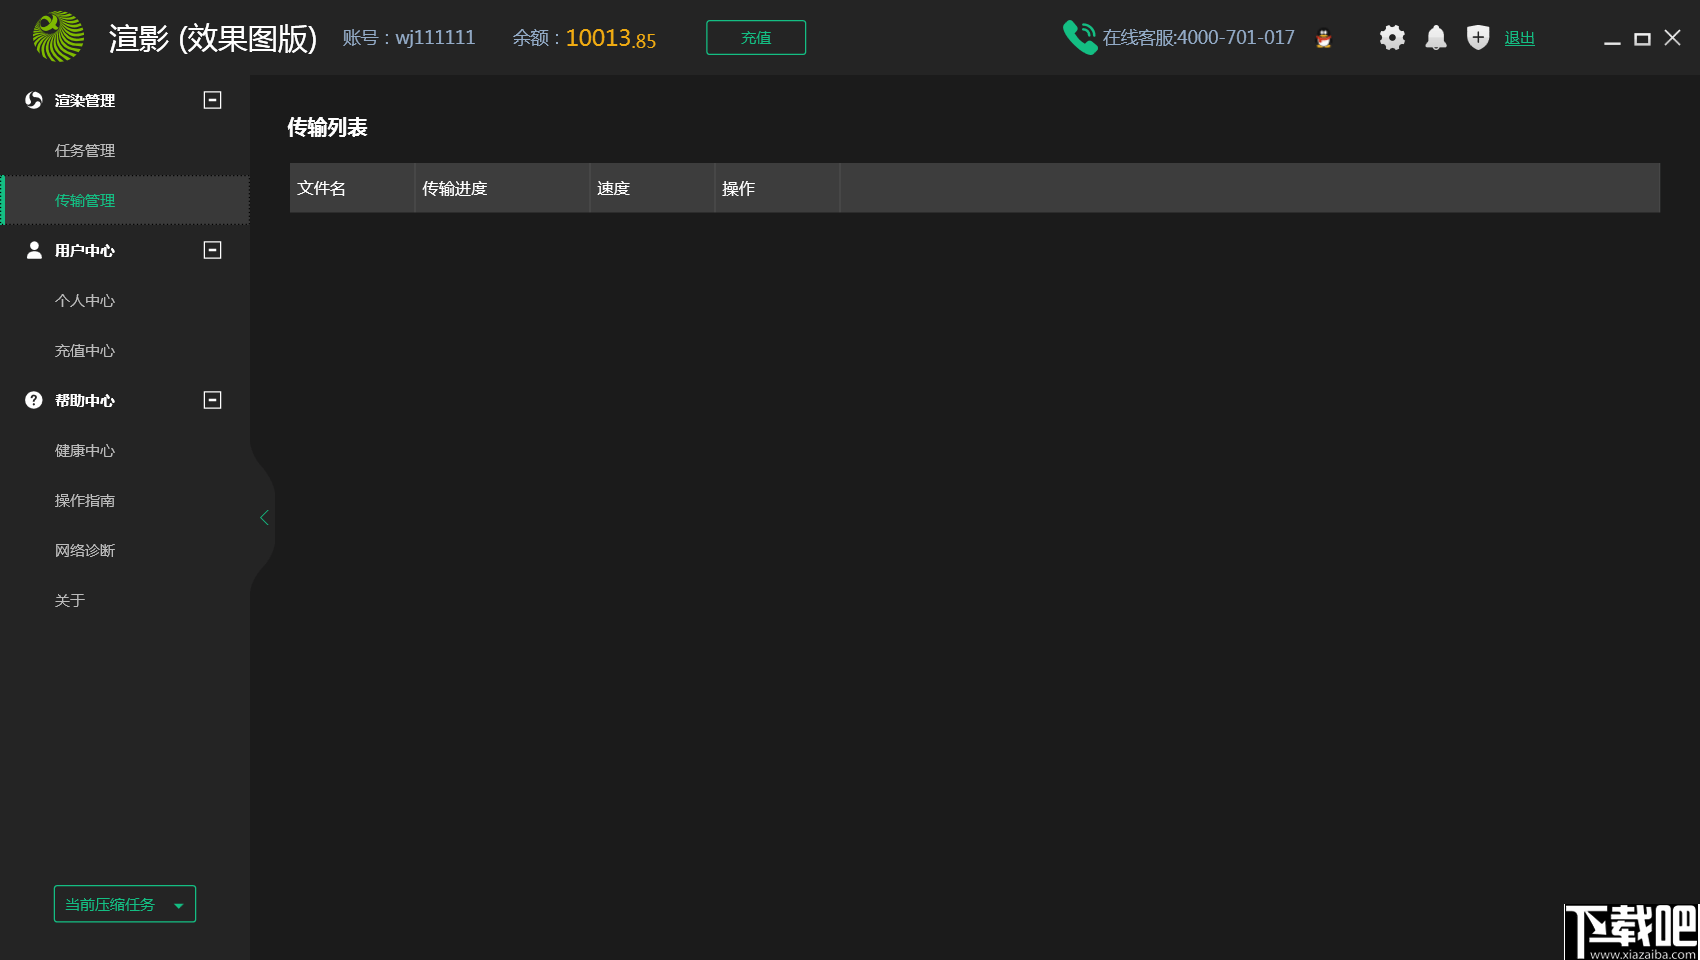Click the 用户中心 section label
Viewport: 1700px width, 960px height.
85,250
